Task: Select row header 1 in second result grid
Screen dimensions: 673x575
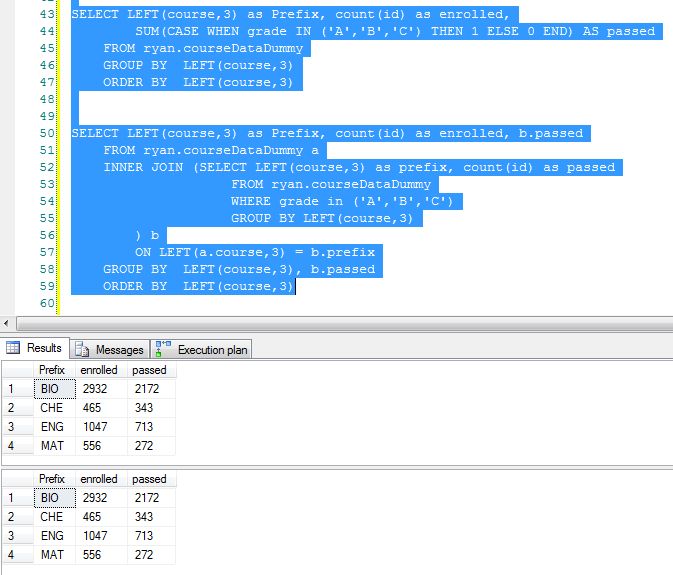Action: pyautogui.click(x=18, y=498)
